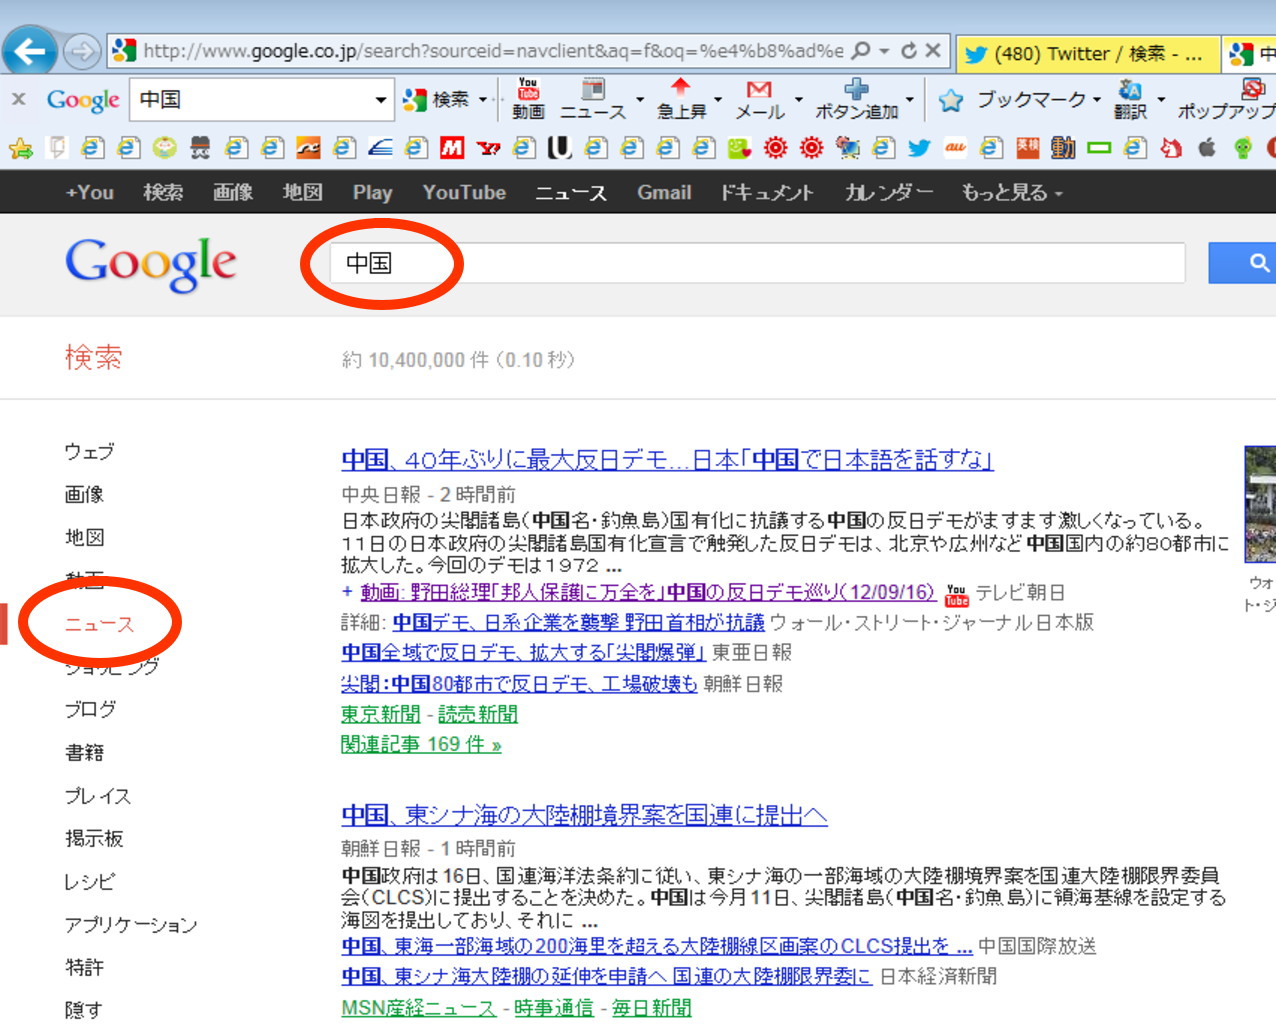Click カレンダー in the black Google bar
1276x1026 pixels.
(x=888, y=192)
